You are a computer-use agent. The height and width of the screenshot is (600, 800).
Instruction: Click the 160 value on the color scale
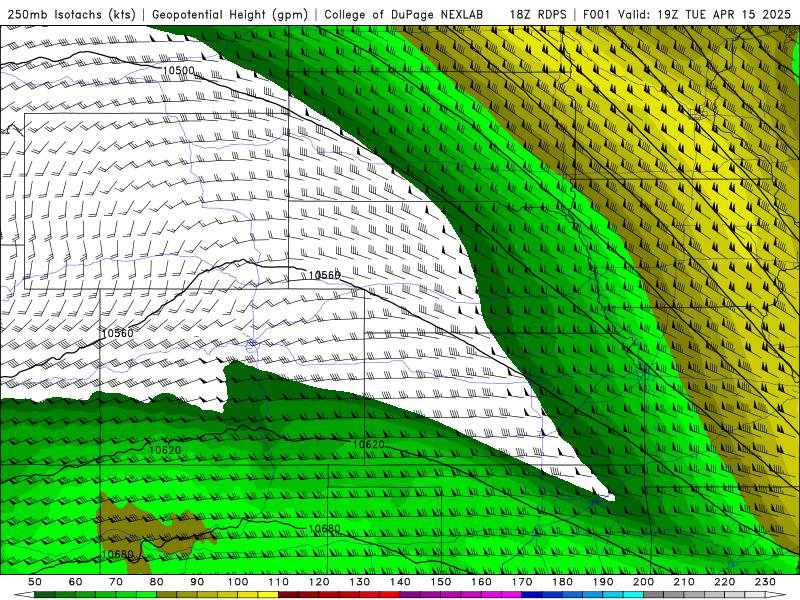coord(481,582)
